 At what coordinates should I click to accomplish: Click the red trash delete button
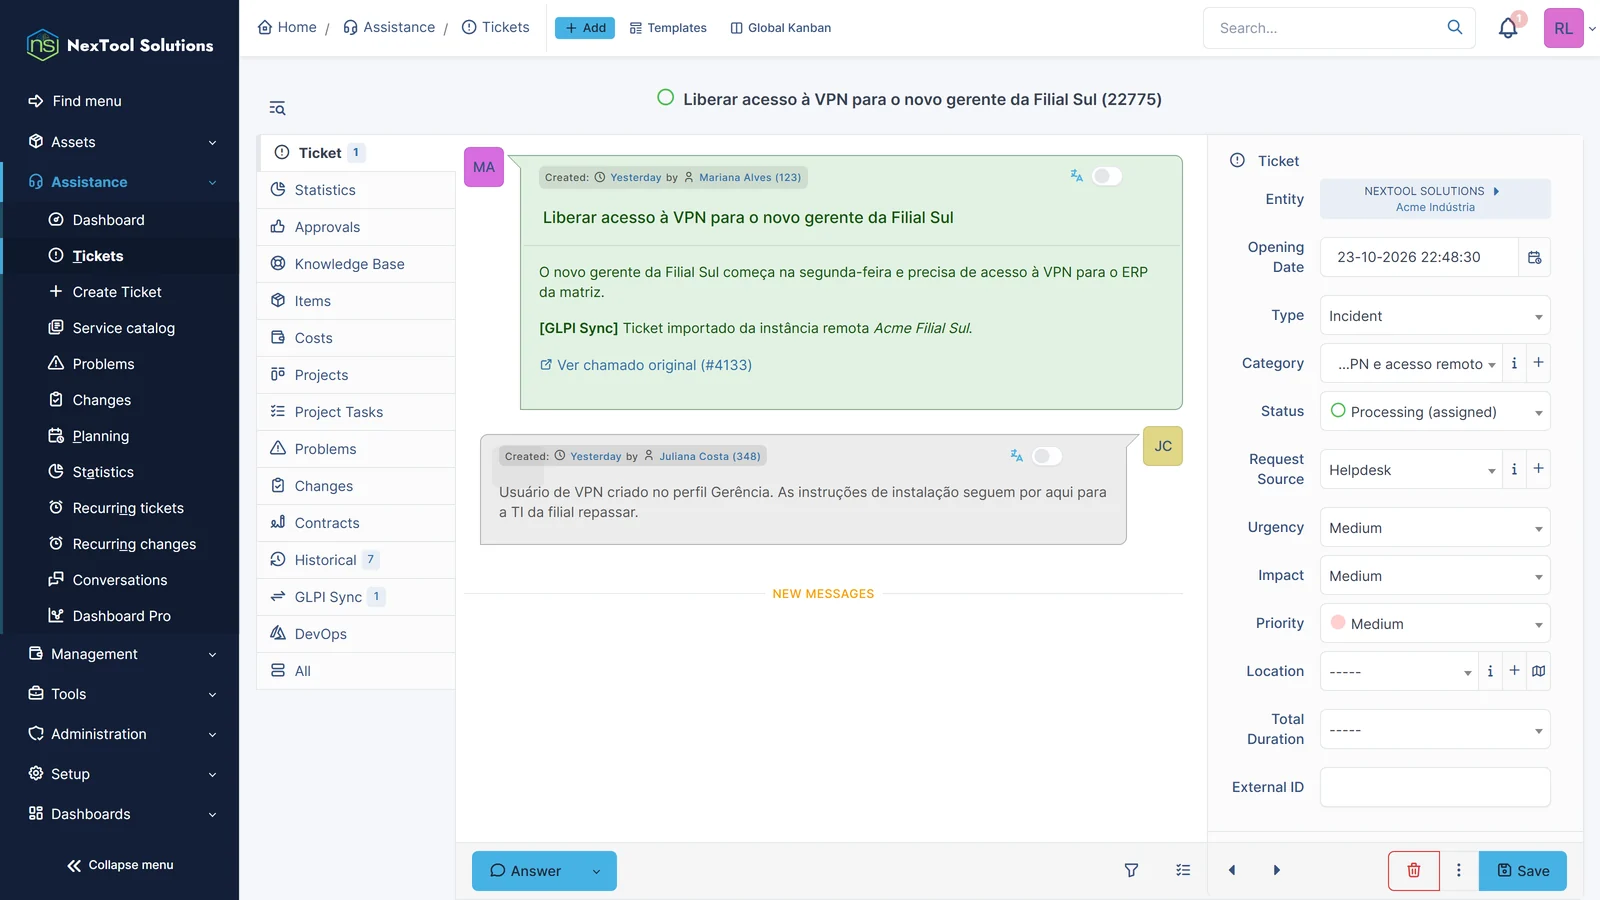tap(1414, 871)
